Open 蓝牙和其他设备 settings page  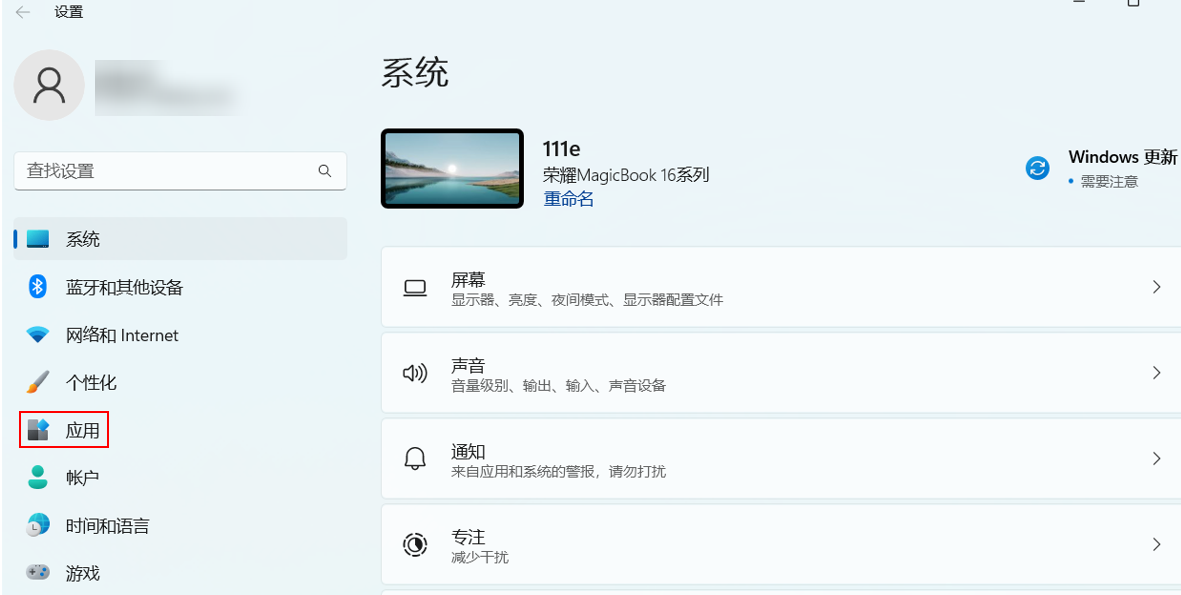click(x=124, y=287)
